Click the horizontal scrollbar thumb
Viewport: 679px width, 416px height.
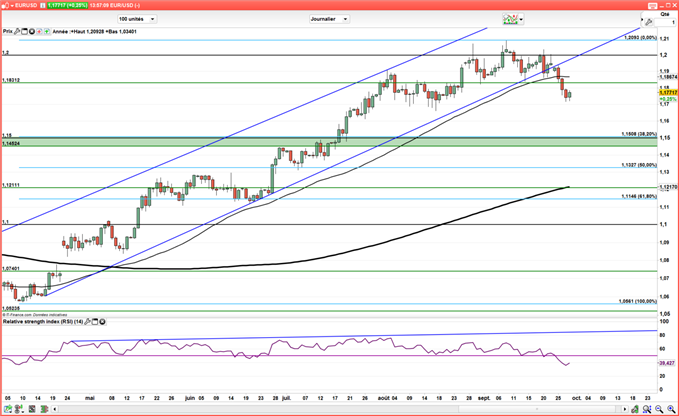click(537, 409)
